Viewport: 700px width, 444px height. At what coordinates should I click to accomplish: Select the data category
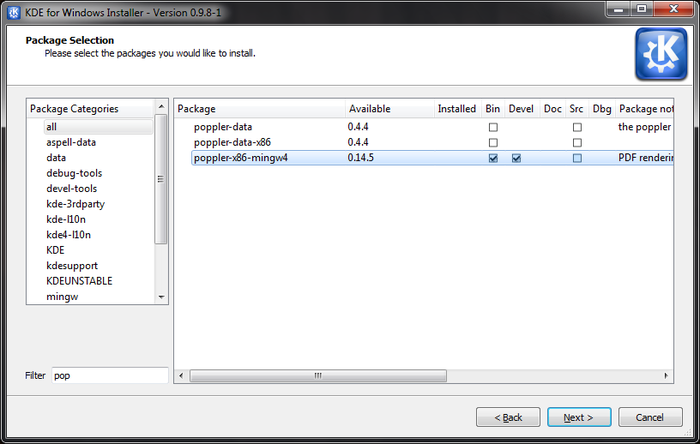(56, 158)
